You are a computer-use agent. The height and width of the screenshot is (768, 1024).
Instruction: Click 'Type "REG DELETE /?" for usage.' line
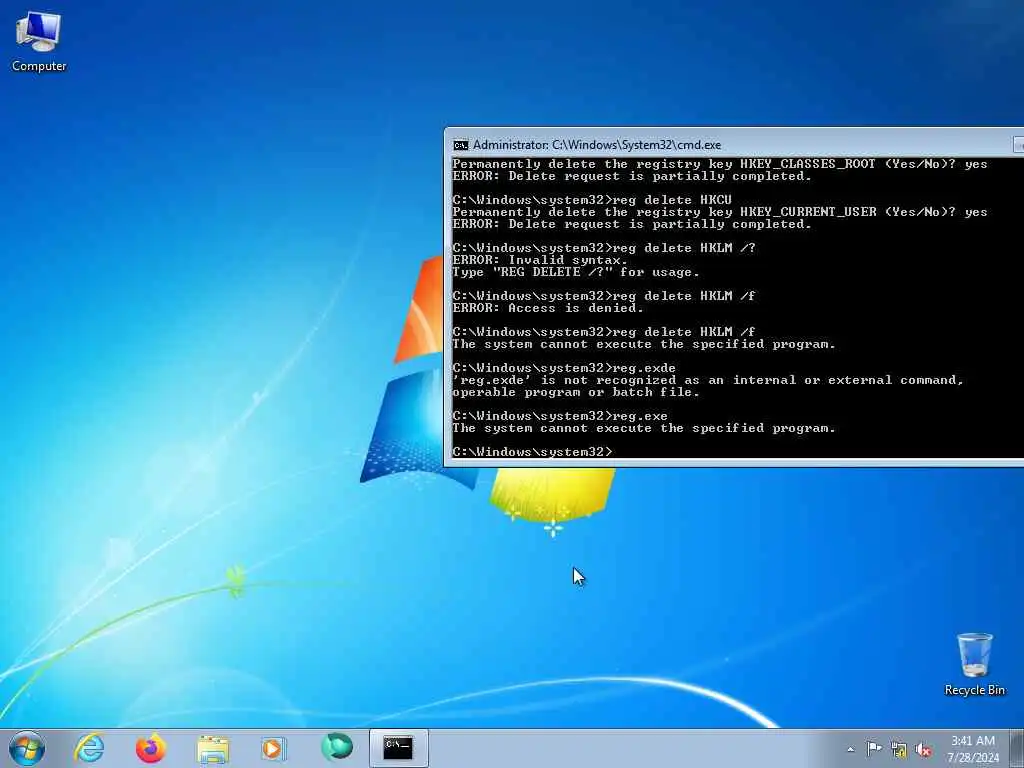(x=575, y=272)
